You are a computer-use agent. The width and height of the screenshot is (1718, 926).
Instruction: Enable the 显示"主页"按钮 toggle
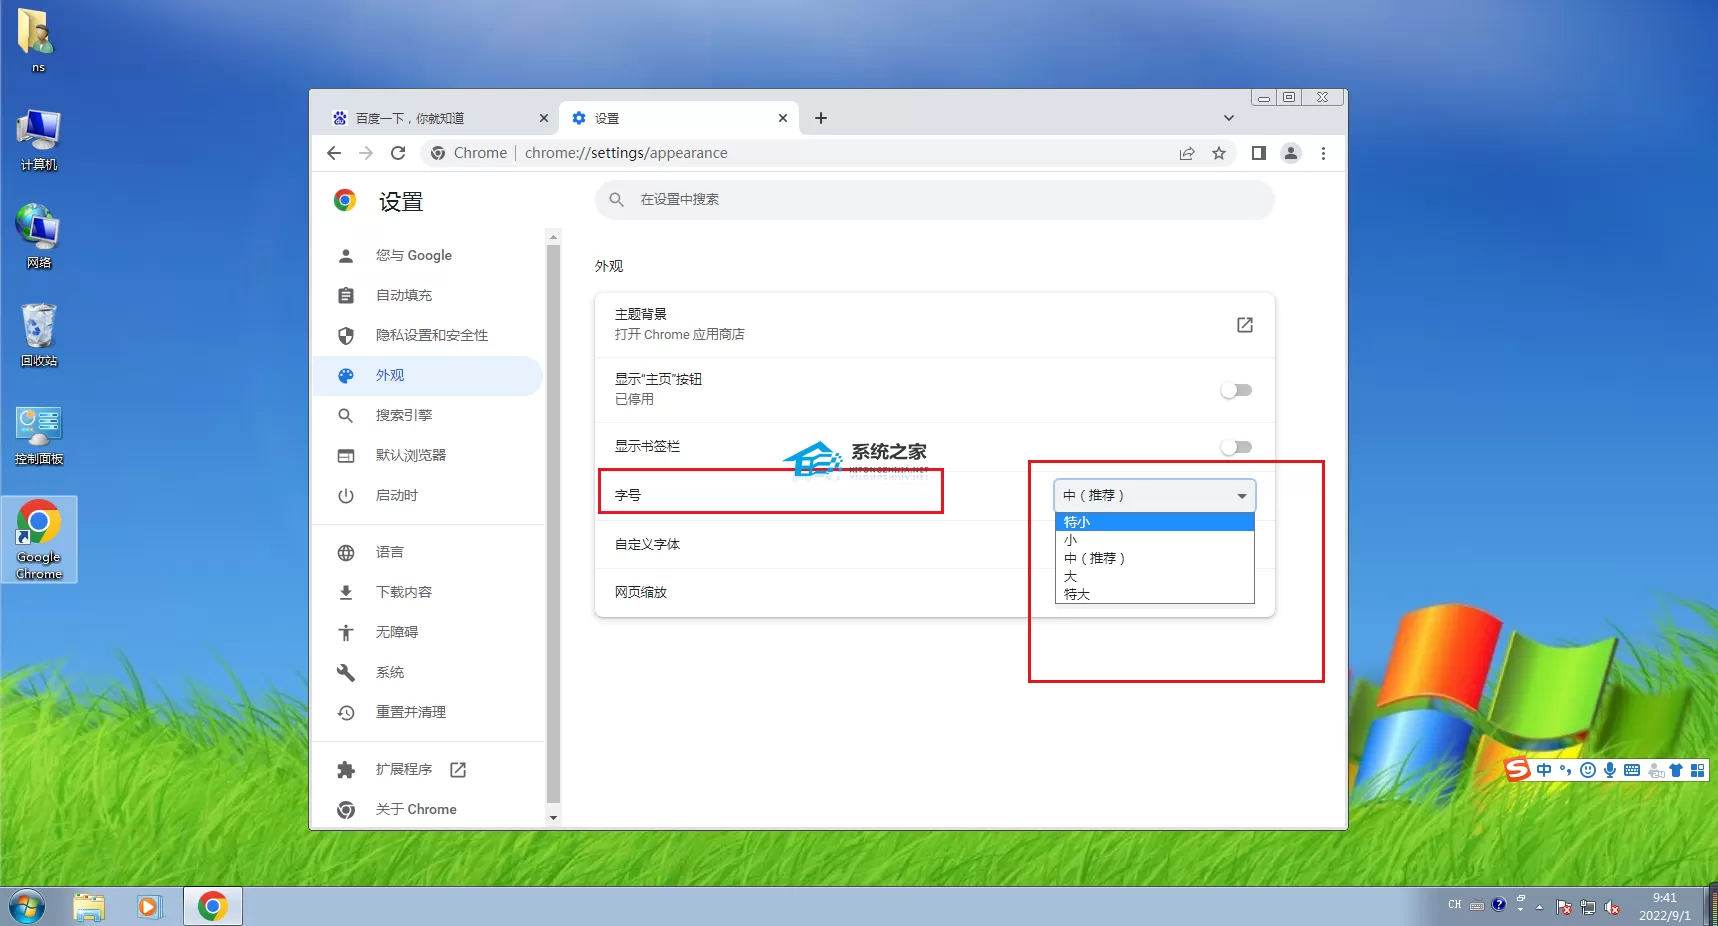[x=1236, y=390]
